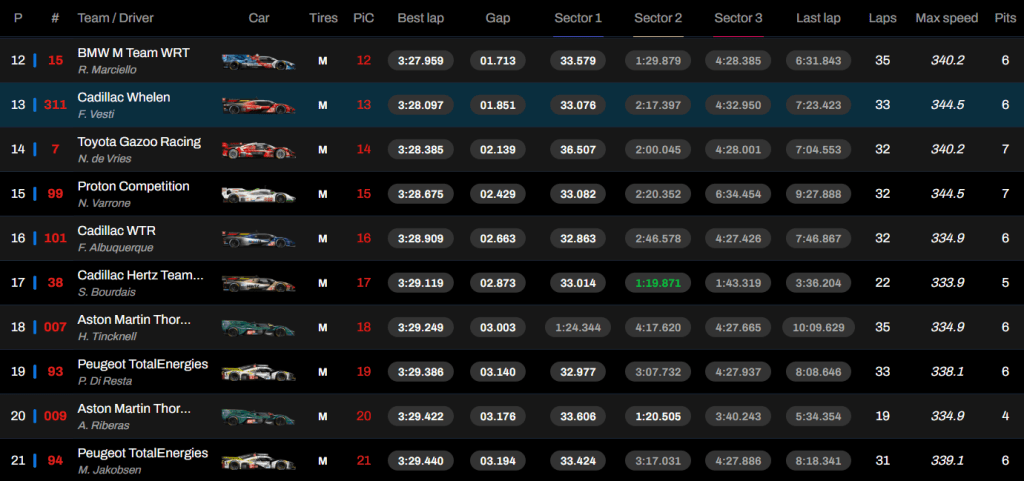This screenshot has width=1024, height=481.
Task: Click the Car column header
Action: coord(259,18)
